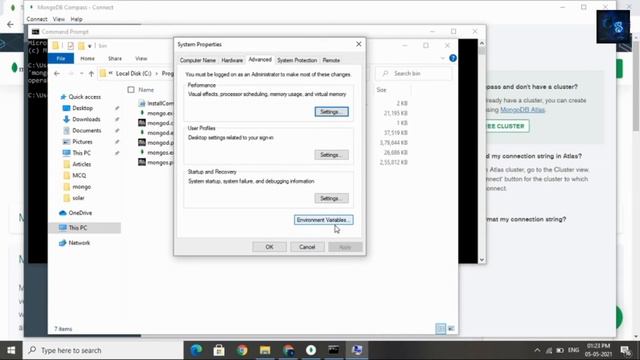
Task: Open Downloads in navigation pane
Action: (86, 119)
